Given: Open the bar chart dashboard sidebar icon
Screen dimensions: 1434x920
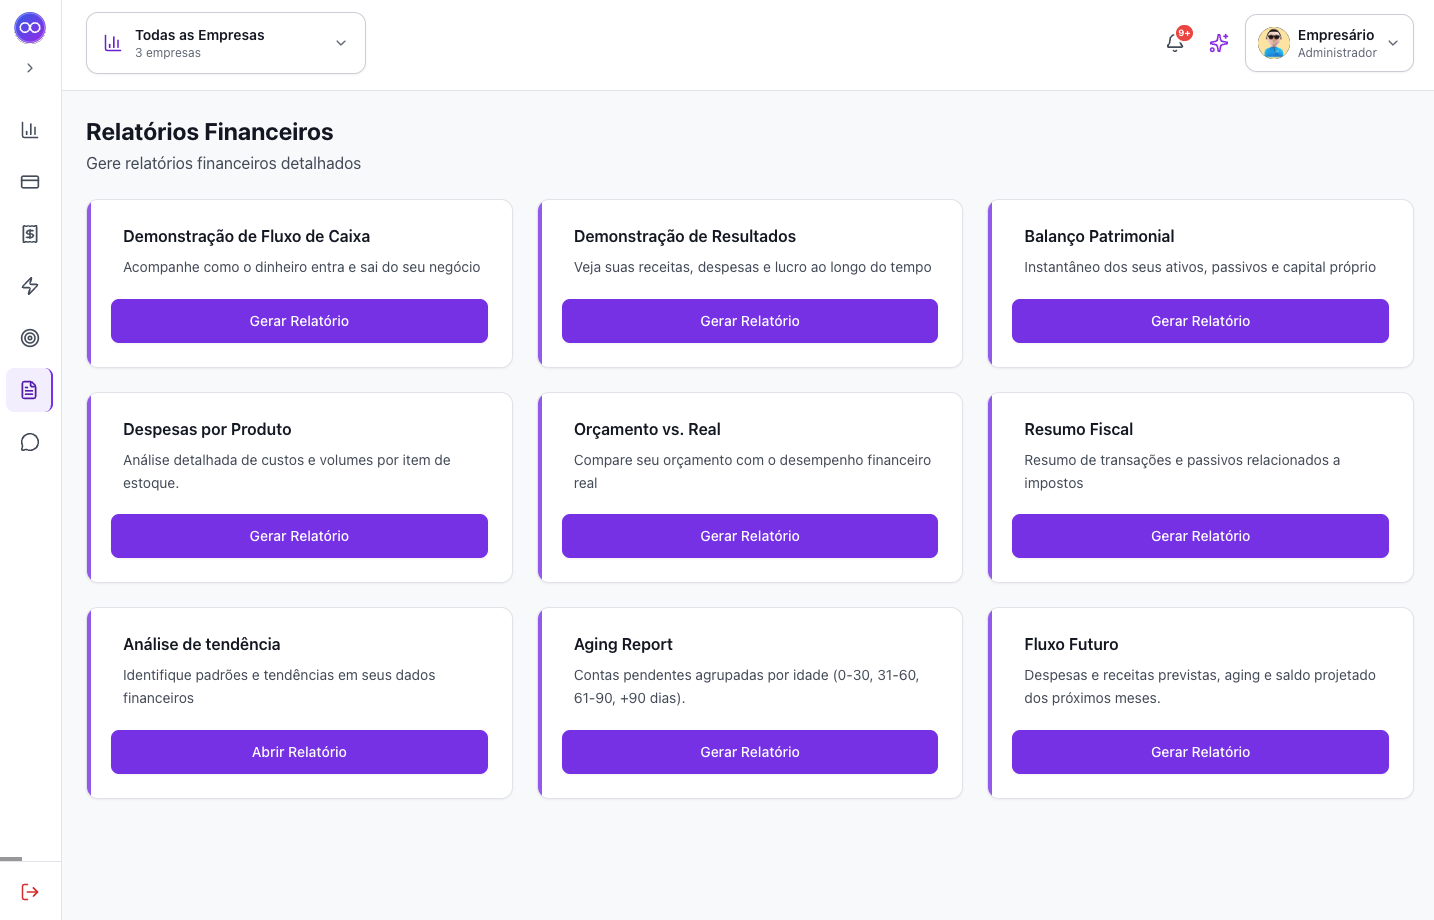Looking at the screenshot, I should click(x=30, y=130).
